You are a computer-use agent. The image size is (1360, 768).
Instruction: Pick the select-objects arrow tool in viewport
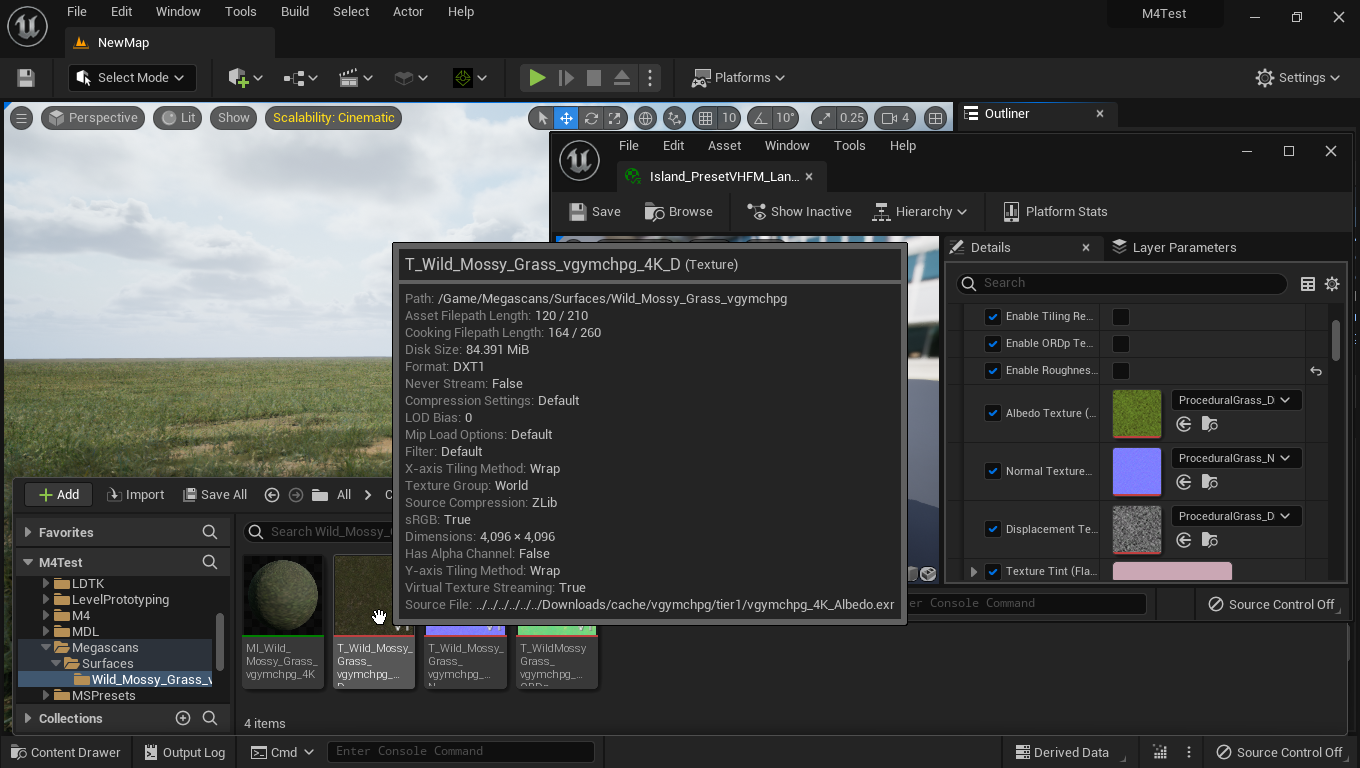click(542, 118)
